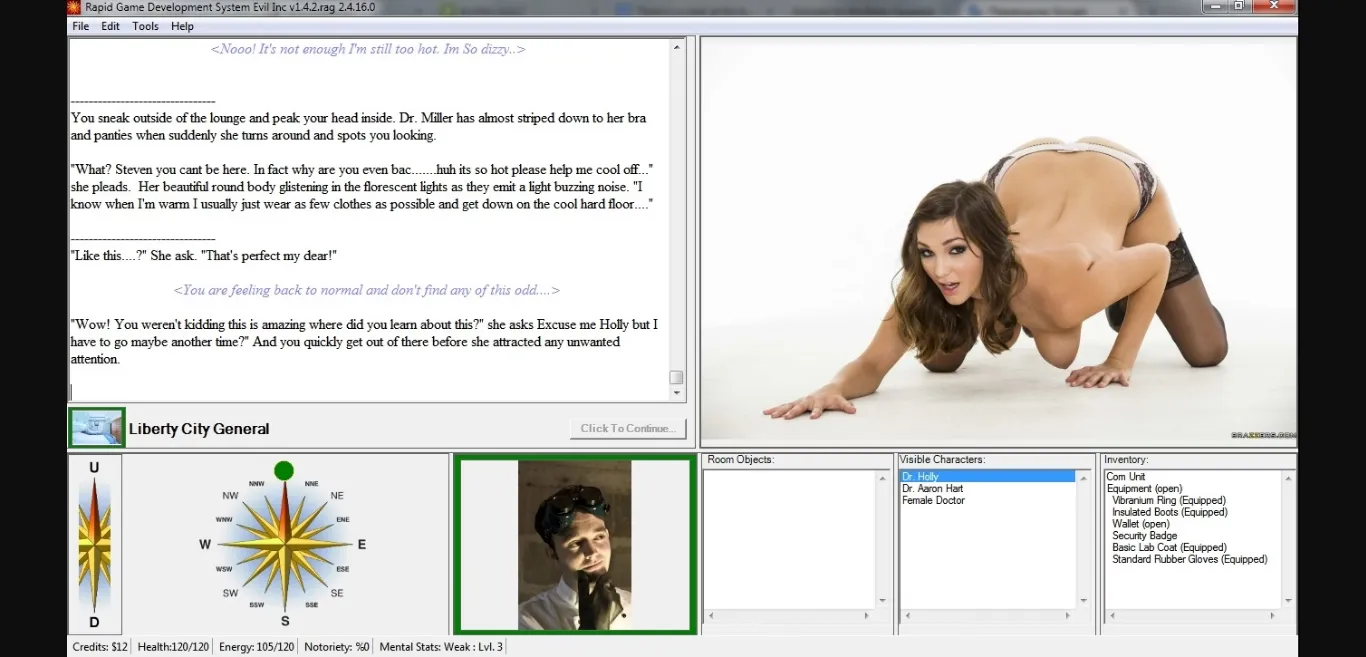Select Com Unit in Inventory
Screen dimensions: 1366x657
1126,477
